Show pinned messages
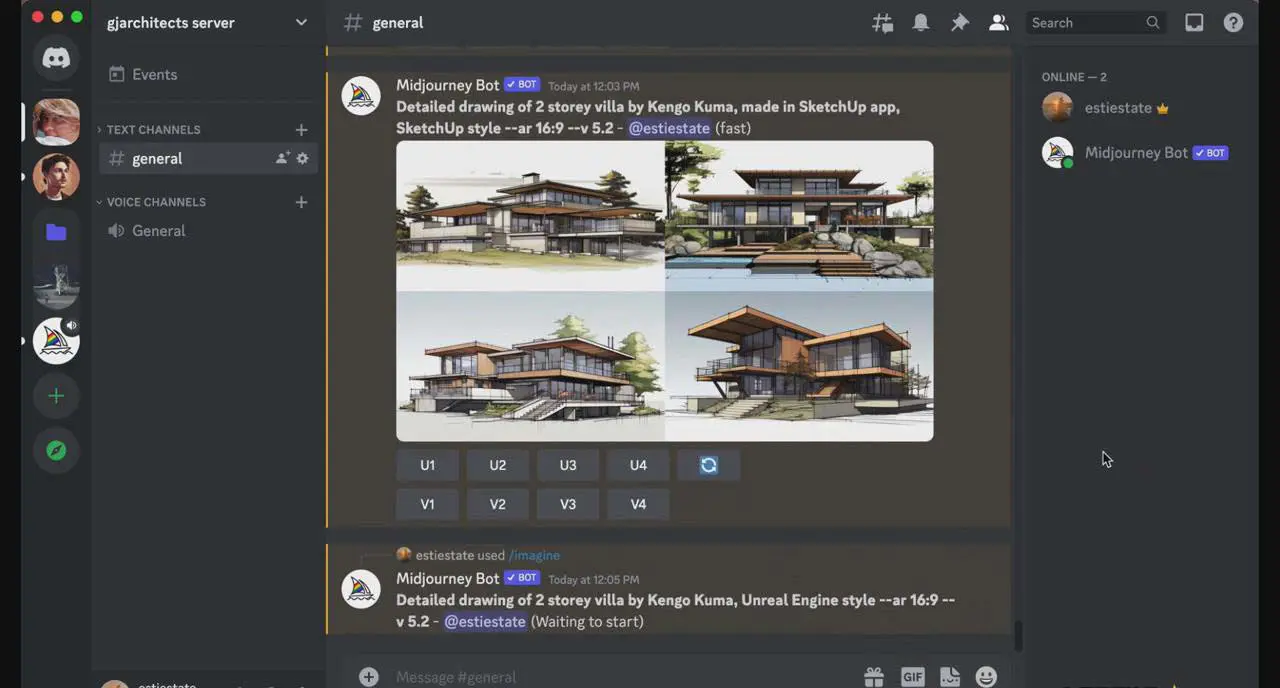 (x=960, y=23)
